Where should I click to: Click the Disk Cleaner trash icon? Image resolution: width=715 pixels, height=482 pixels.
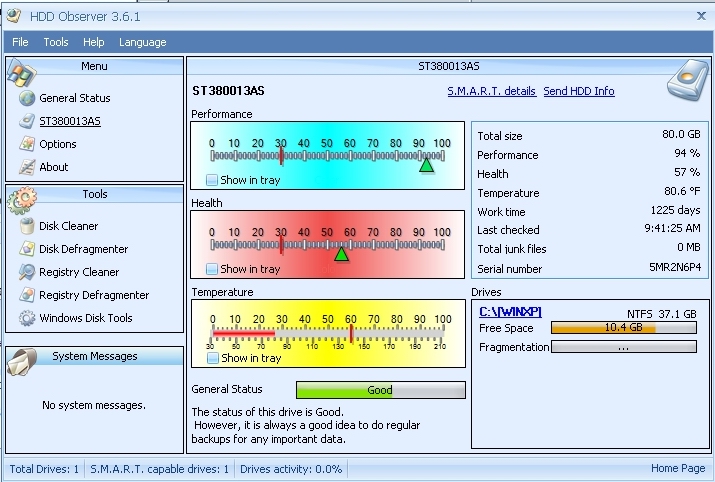[27, 226]
